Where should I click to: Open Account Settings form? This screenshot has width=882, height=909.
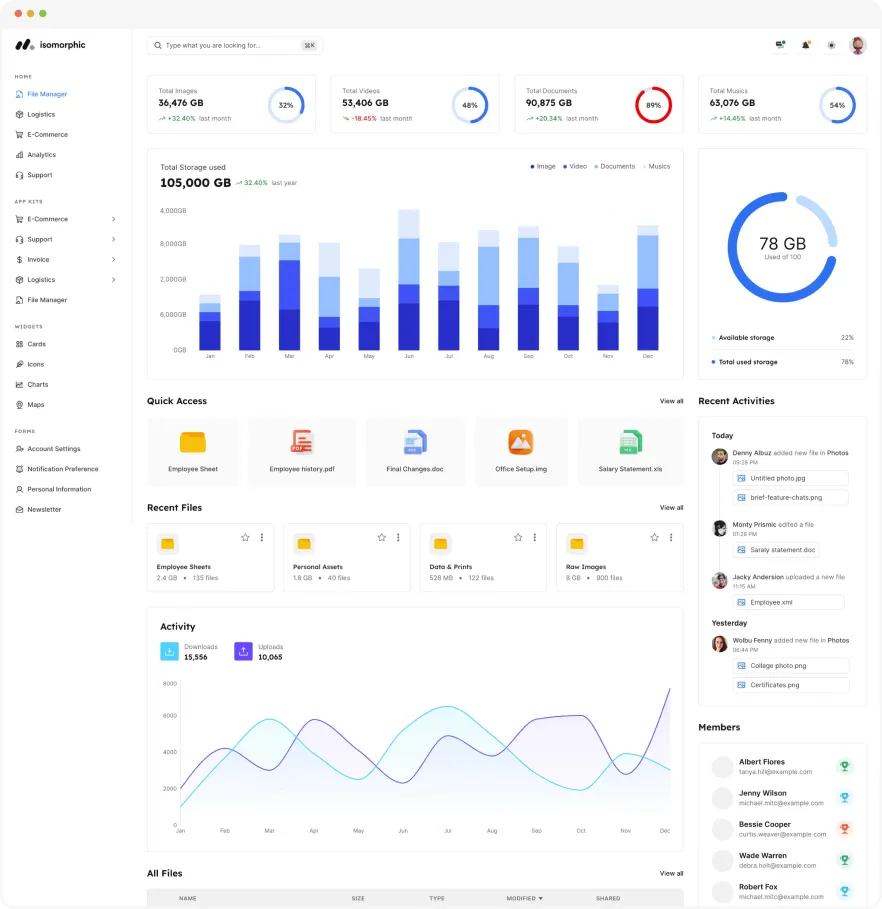(48, 449)
